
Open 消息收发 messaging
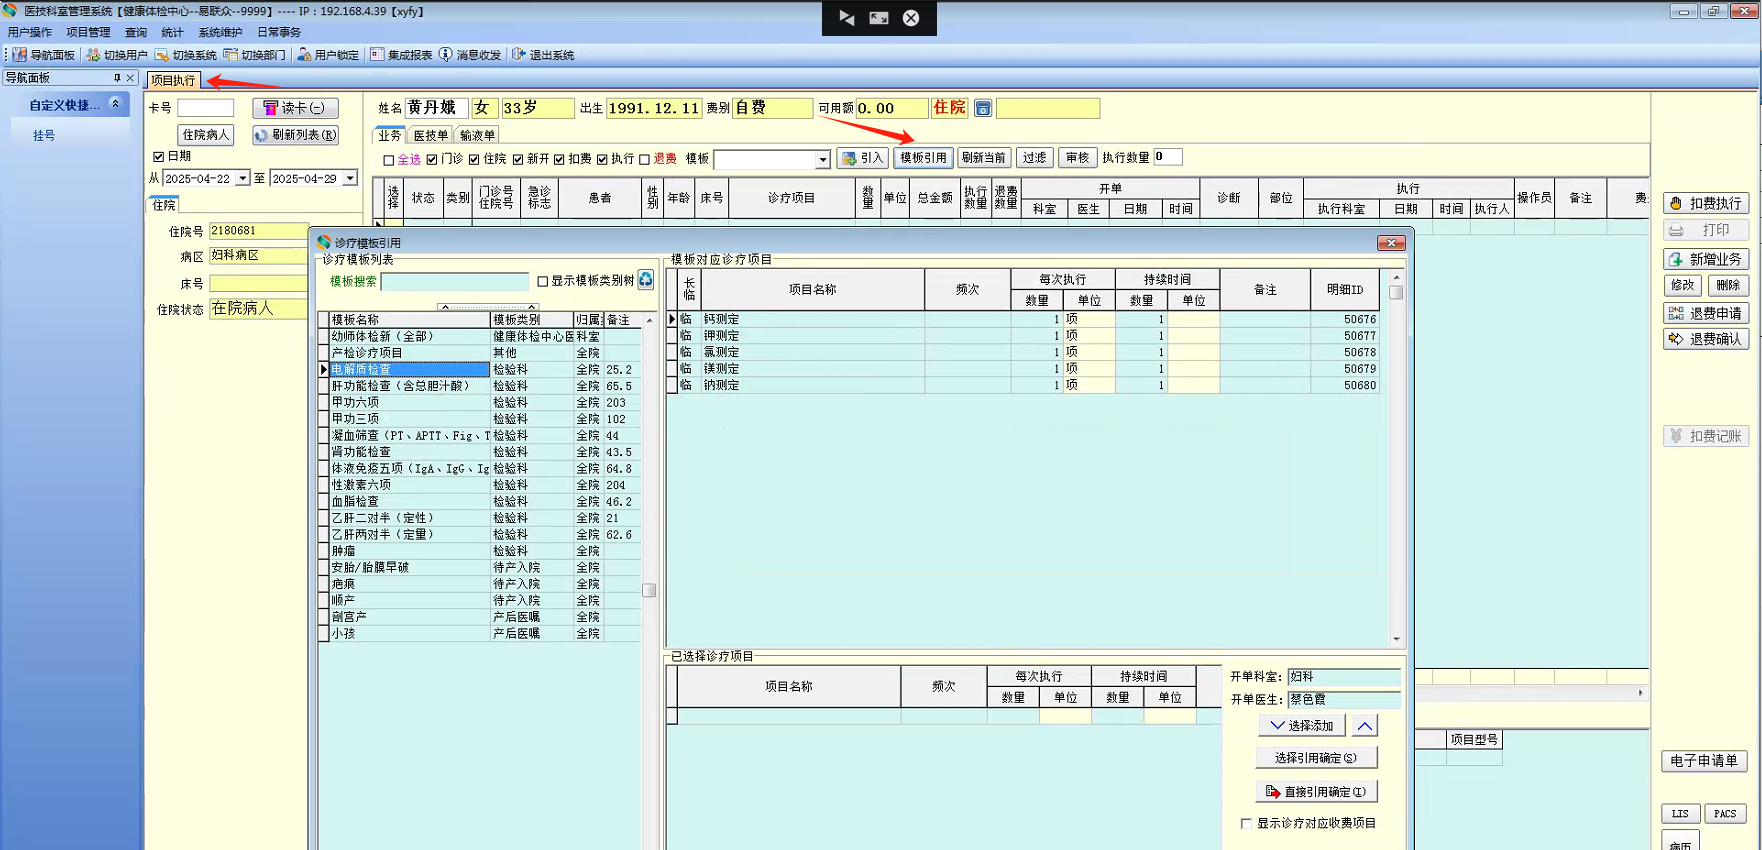point(470,55)
